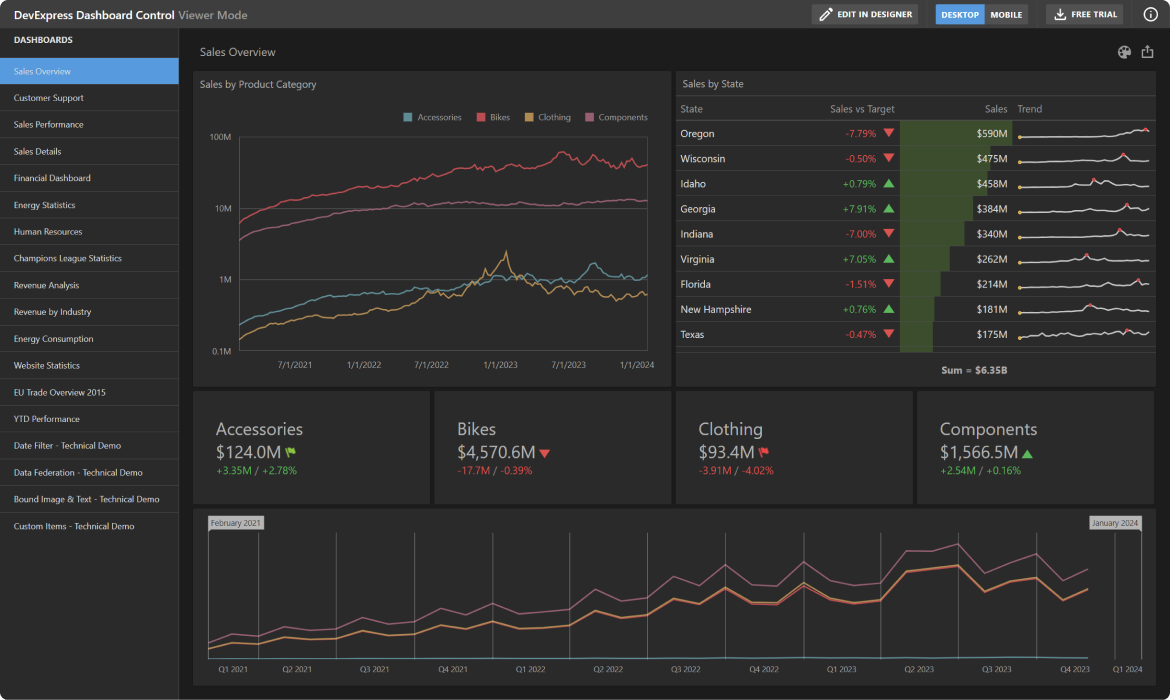Screen dimensions: 1170x700
Task: Open the color scheme palette icon
Action: pyautogui.click(x=1124, y=51)
